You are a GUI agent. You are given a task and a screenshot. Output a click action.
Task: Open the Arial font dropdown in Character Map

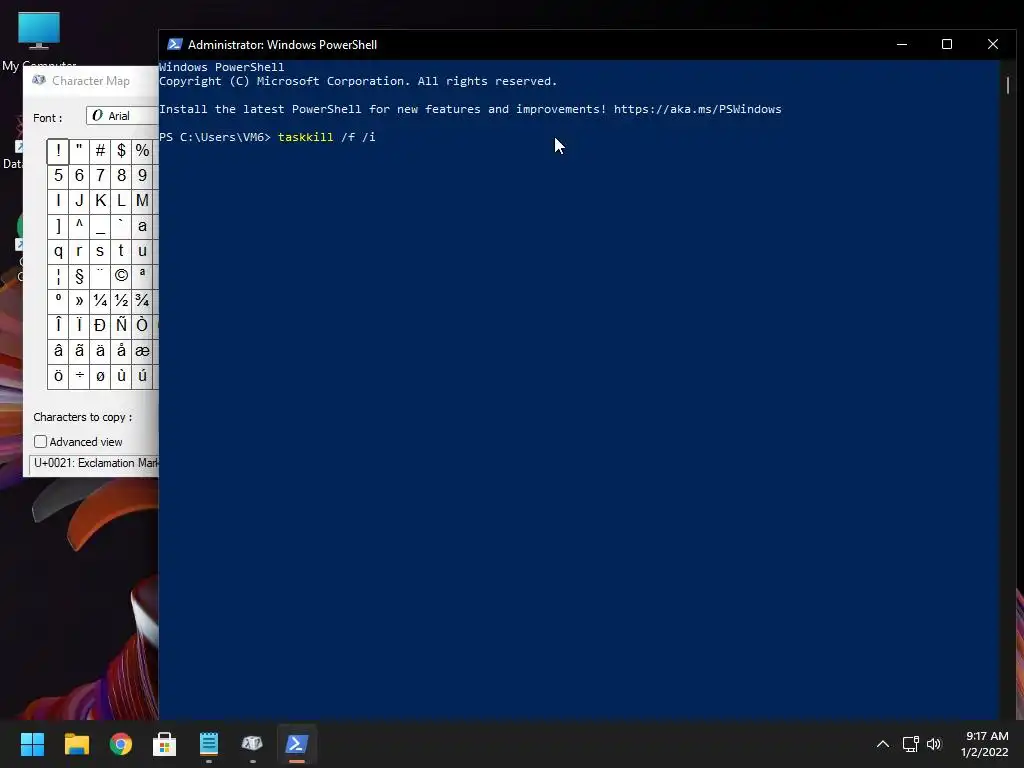(123, 116)
